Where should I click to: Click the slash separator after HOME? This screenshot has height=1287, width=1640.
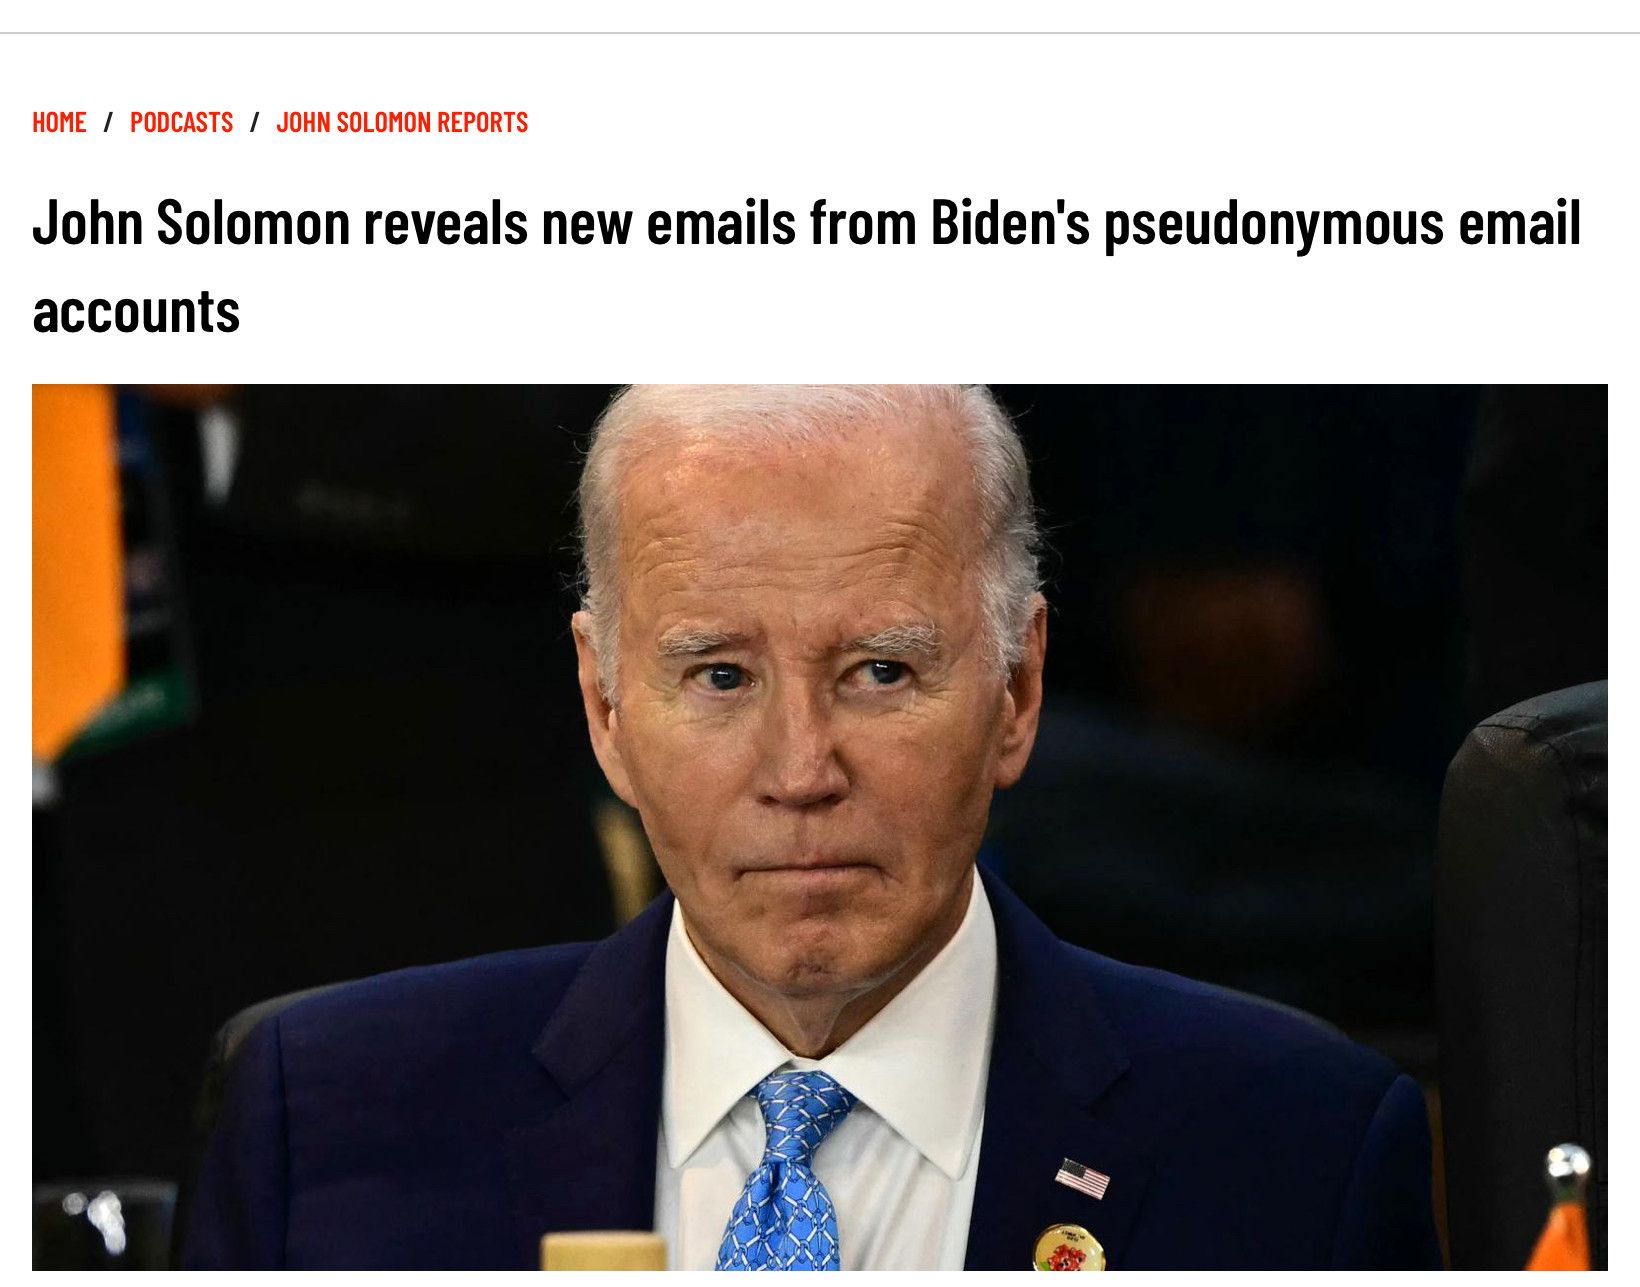(x=108, y=122)
